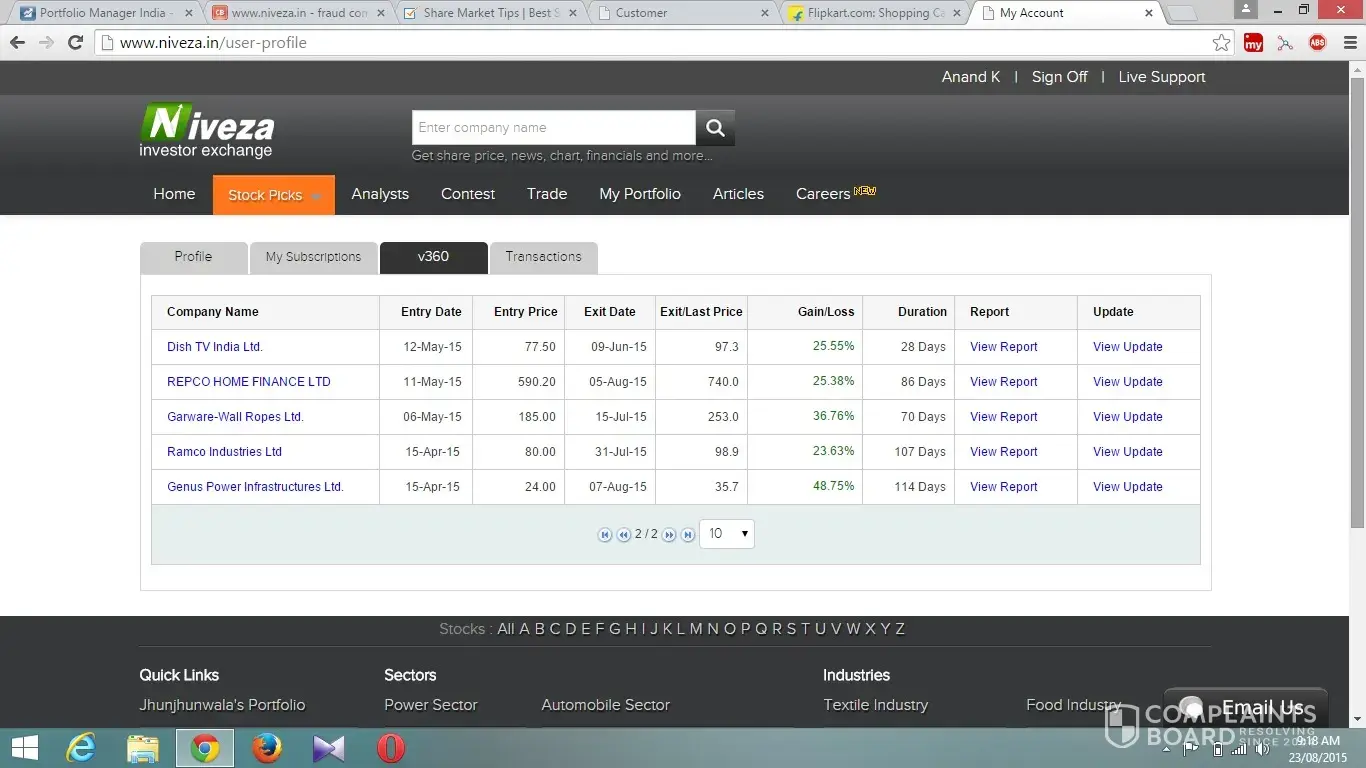Open rows-per-page dropdown showing 10
This screenshot has height=768, width=1366.
click(727, 534)
